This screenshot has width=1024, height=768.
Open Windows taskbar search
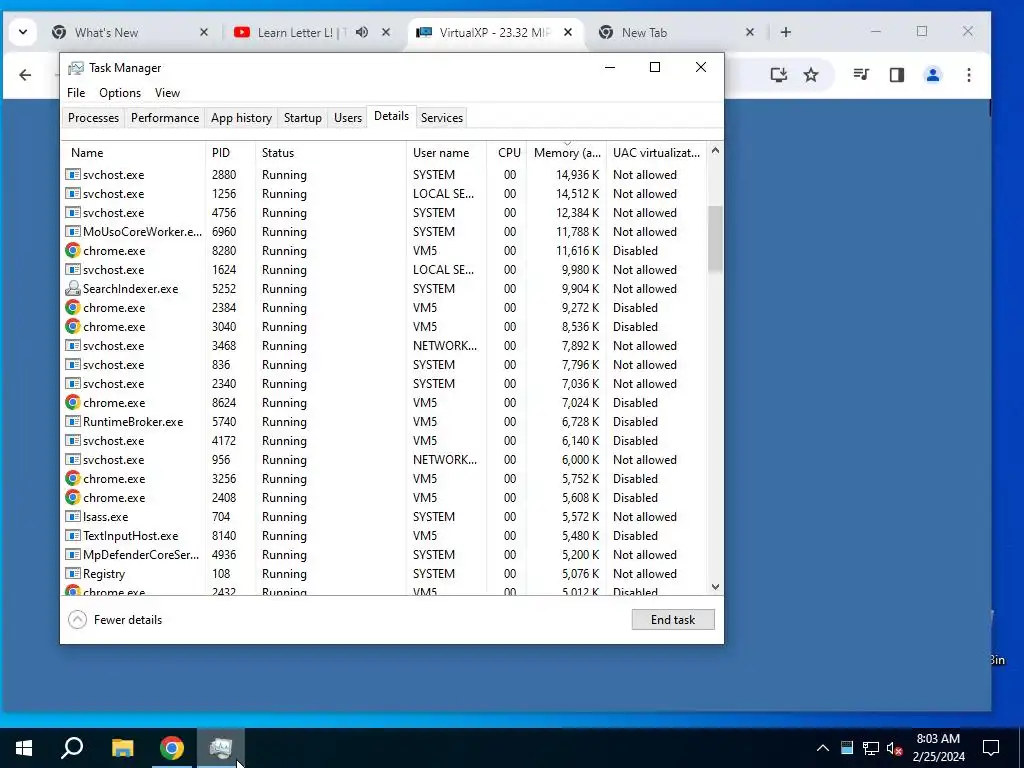[72, 748]
